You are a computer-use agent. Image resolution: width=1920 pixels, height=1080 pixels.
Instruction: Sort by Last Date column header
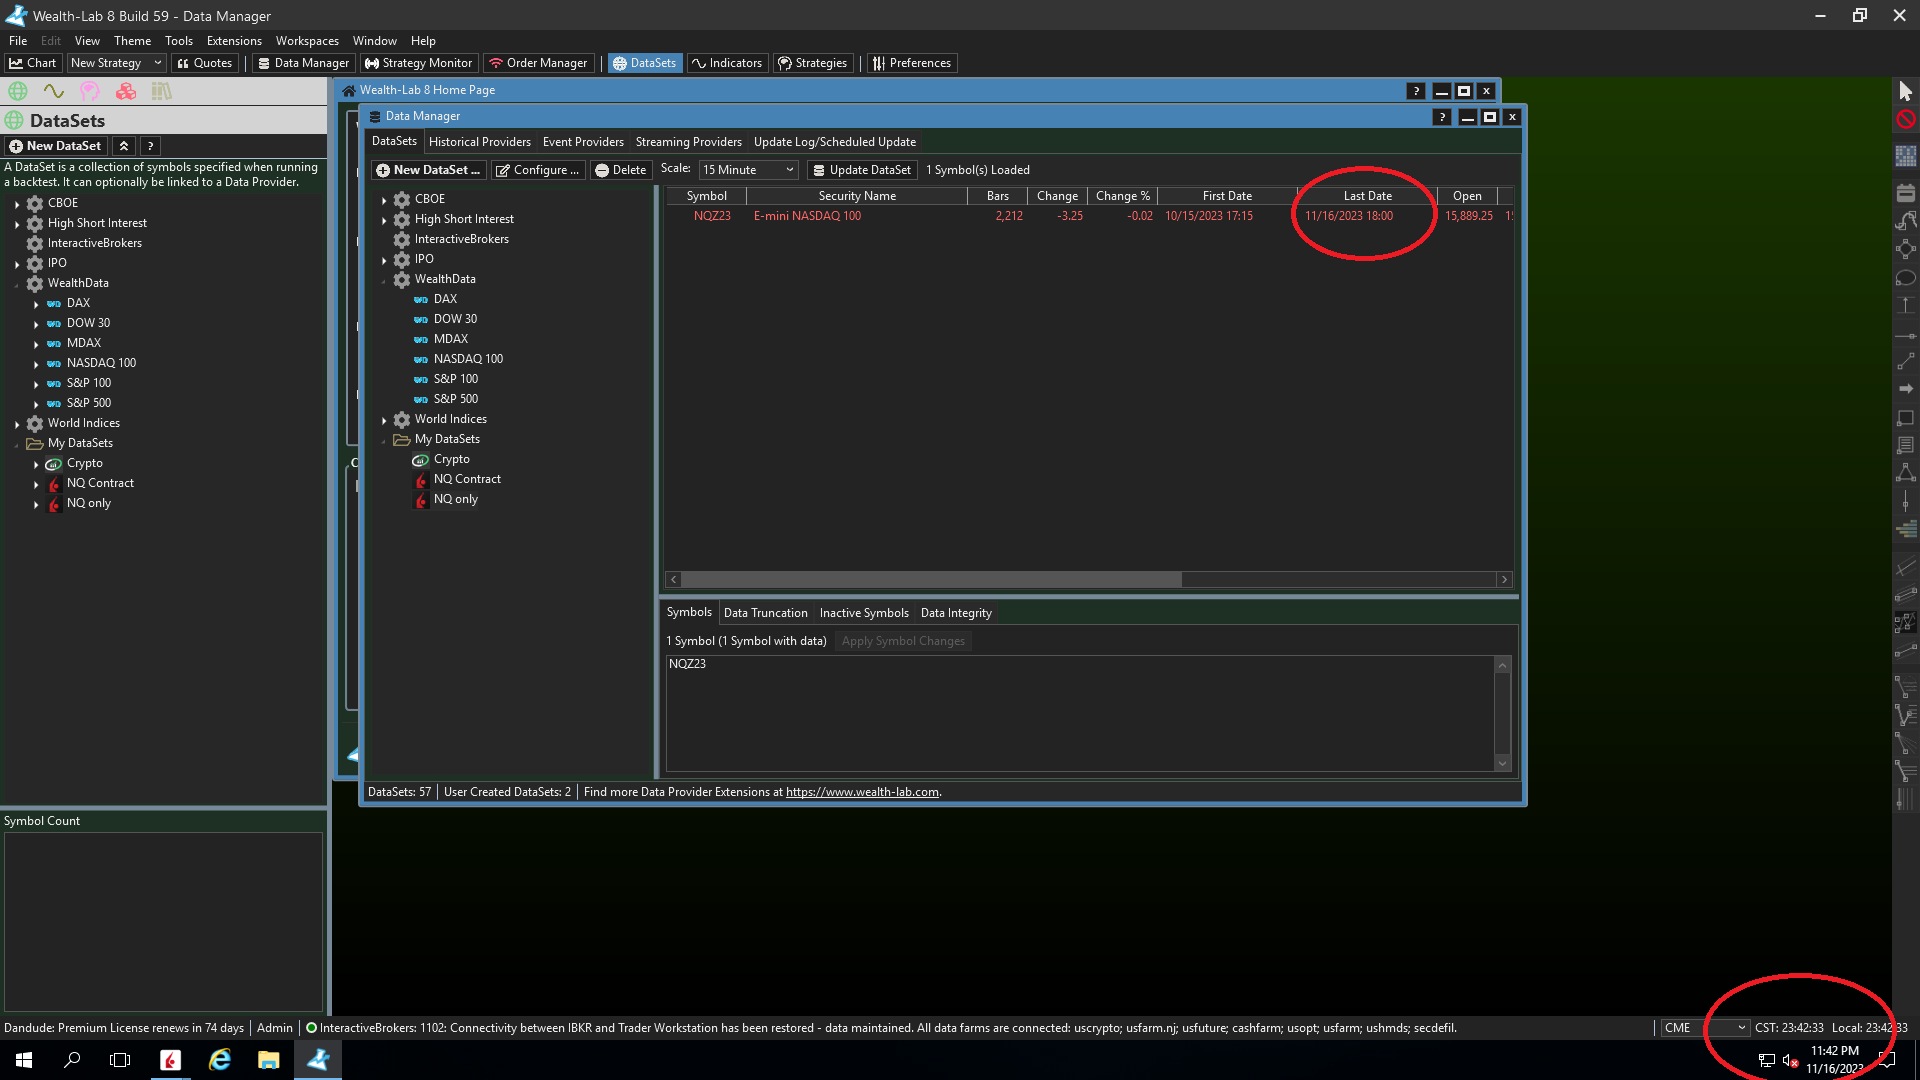pyautogui.click(x=1367, y=196)
